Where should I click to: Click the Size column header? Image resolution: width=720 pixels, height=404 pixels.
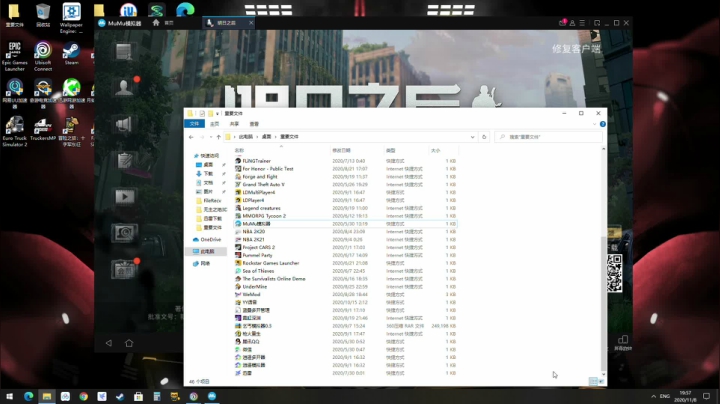[443, 150]
